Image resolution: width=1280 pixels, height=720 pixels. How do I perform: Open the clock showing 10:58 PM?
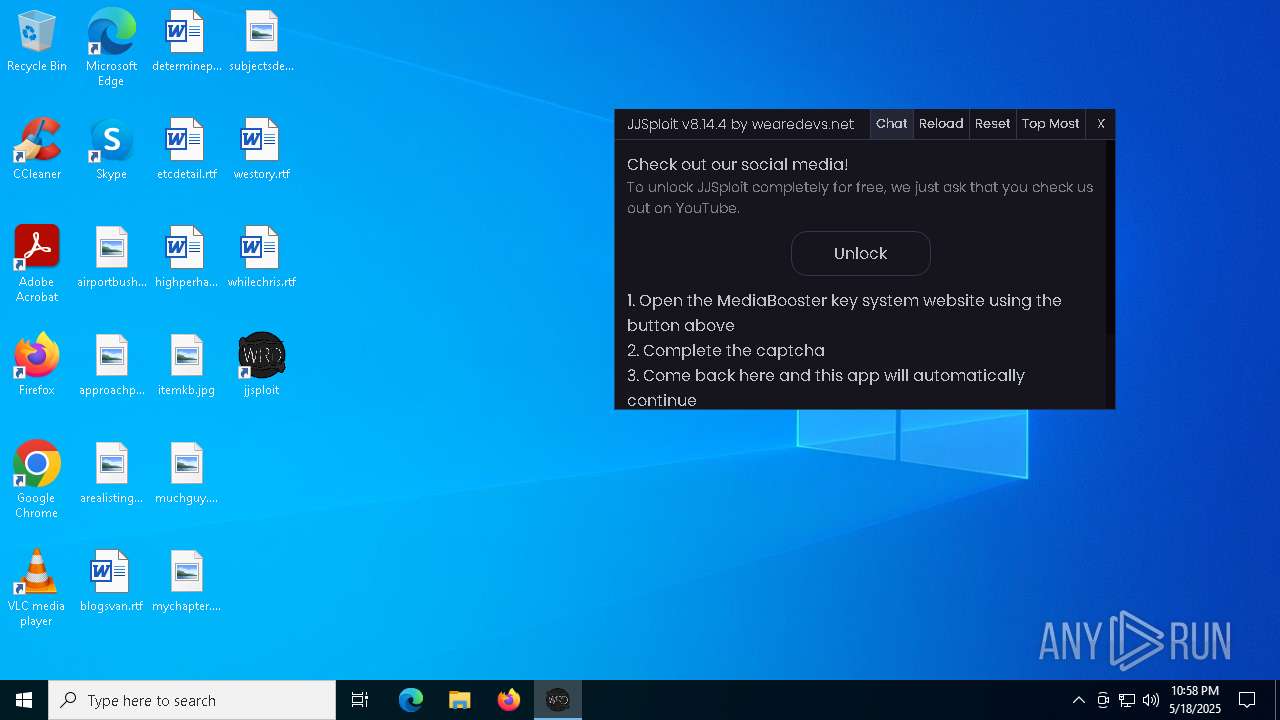pyautogui.click(x=1194, y=700)
